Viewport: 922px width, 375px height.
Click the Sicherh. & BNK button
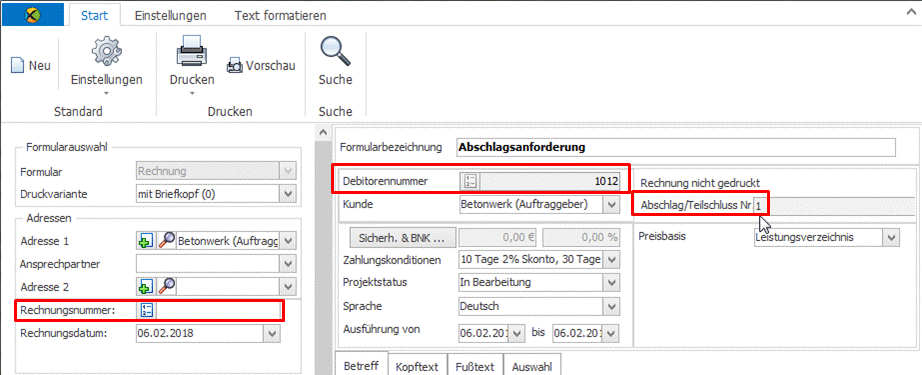tap(403, 237)
